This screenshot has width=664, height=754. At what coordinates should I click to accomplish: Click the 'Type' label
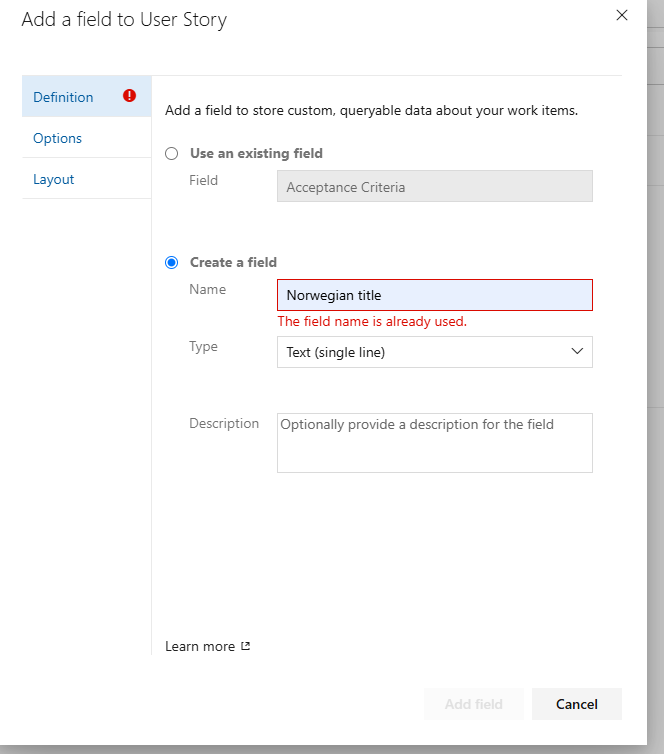coord(203,347)
